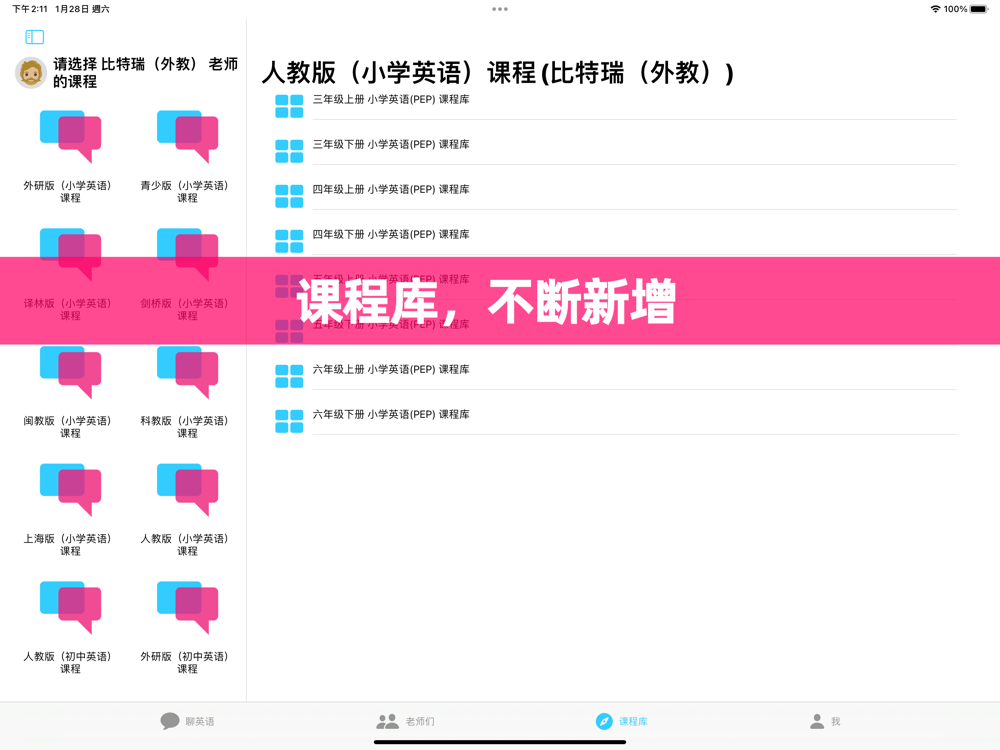1000x750 pixels.
Task: Open 外研版（初中英语）课程 chat bubble icon
Action: pyautogui.click(x=188, y=608)
